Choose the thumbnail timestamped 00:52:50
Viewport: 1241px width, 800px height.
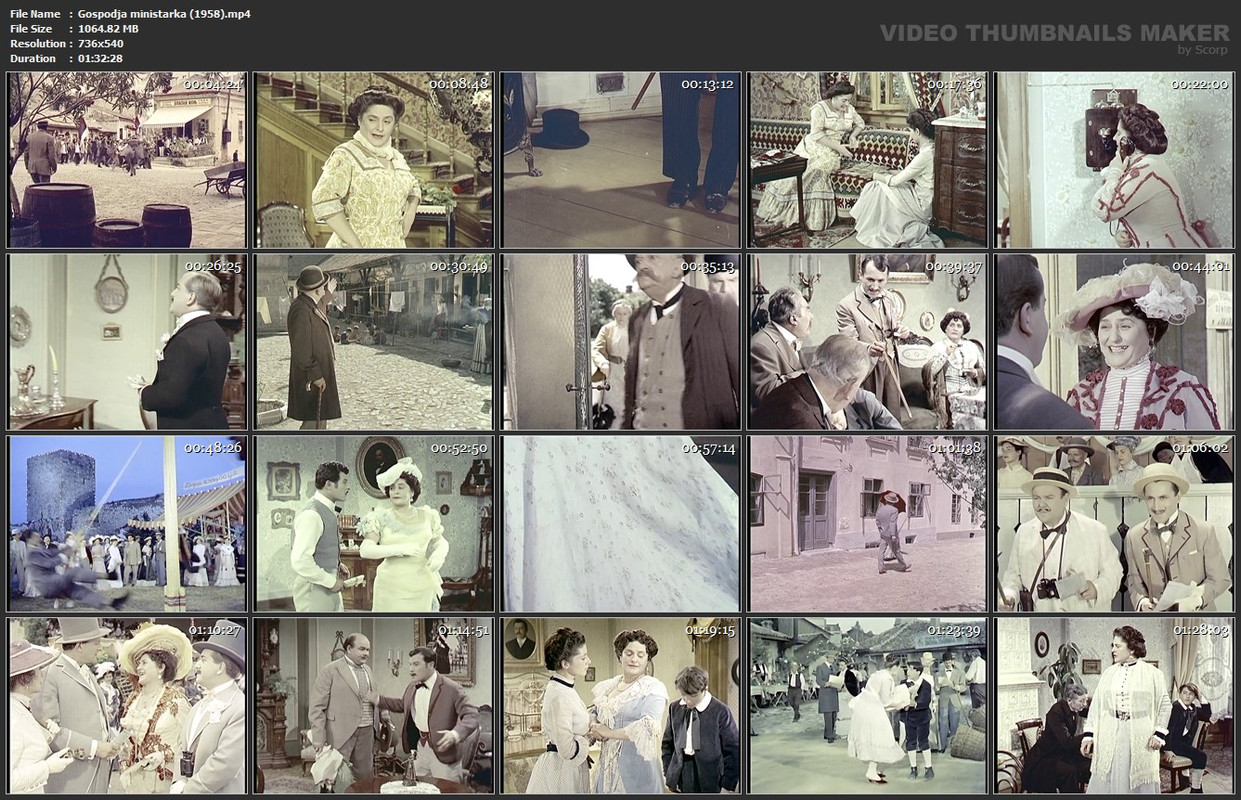(373, 523)
